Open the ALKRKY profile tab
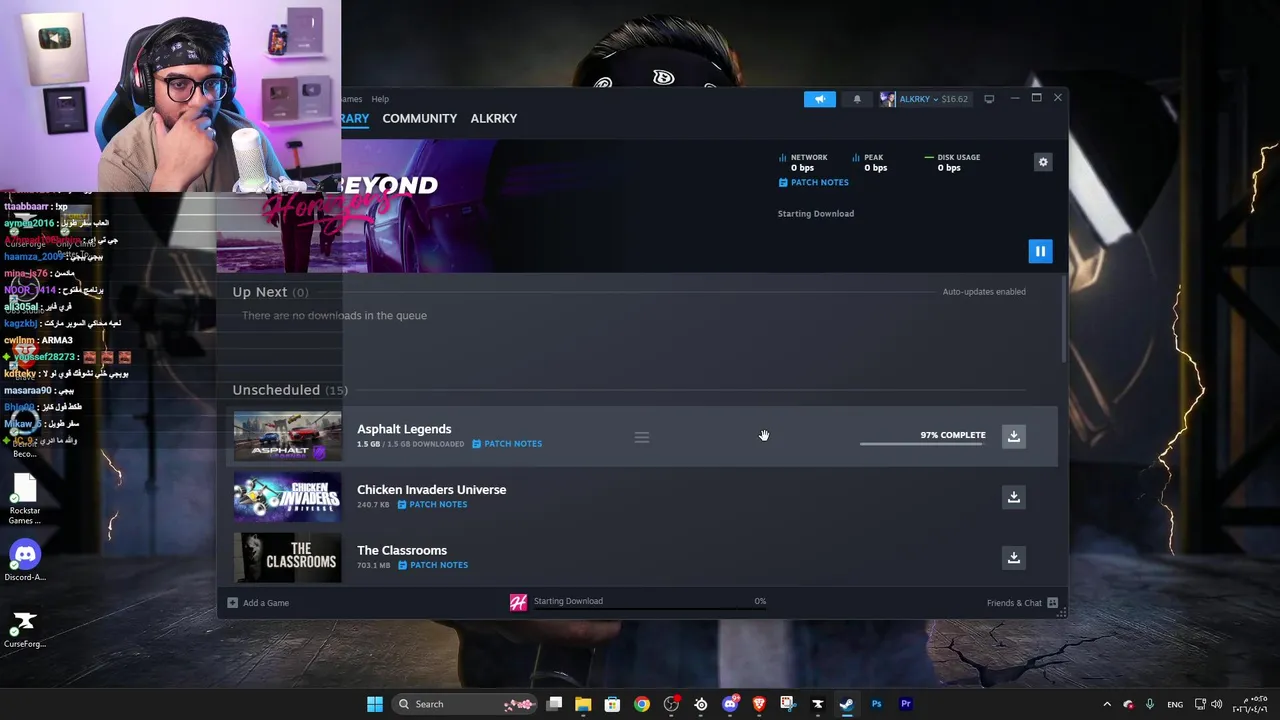The image size is (1280, 720). [x=494, y=118]
